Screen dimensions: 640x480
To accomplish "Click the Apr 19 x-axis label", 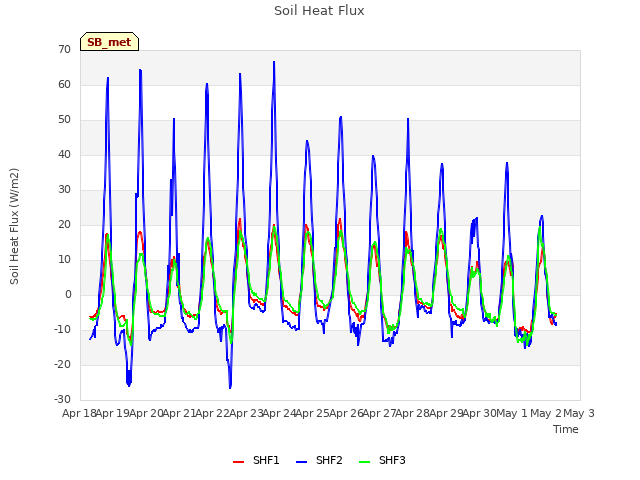I will point(113,413).
